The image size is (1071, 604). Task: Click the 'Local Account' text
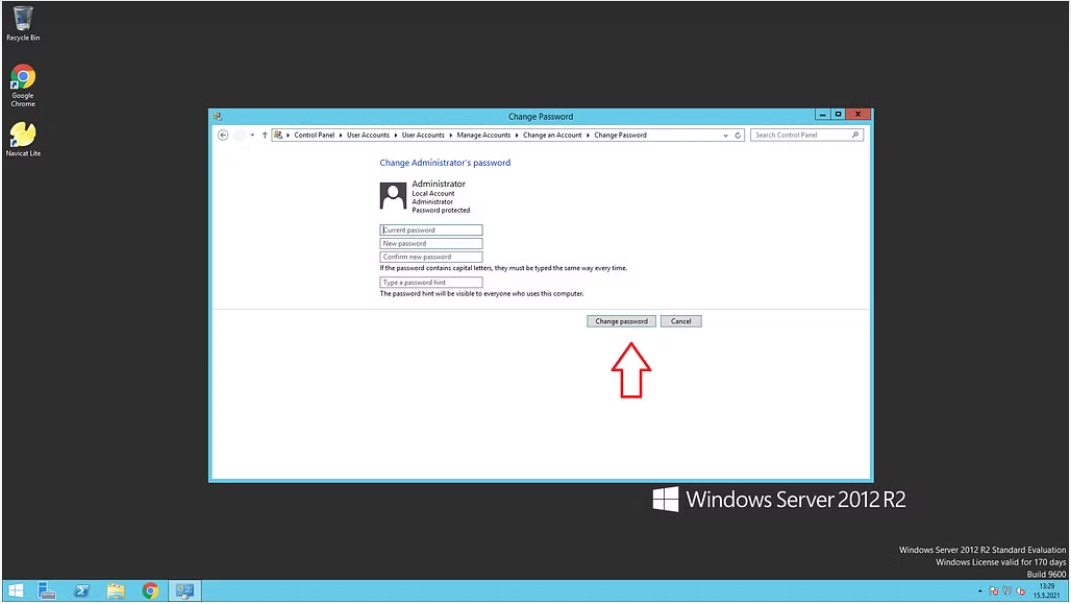433,193
